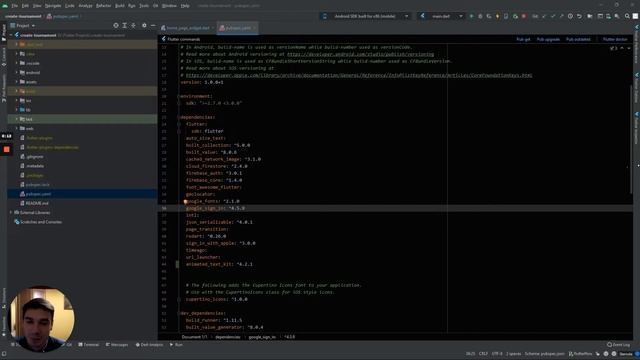Open the File menu
640x360 pixels.
pyautogui.click(x=15, y=6)
